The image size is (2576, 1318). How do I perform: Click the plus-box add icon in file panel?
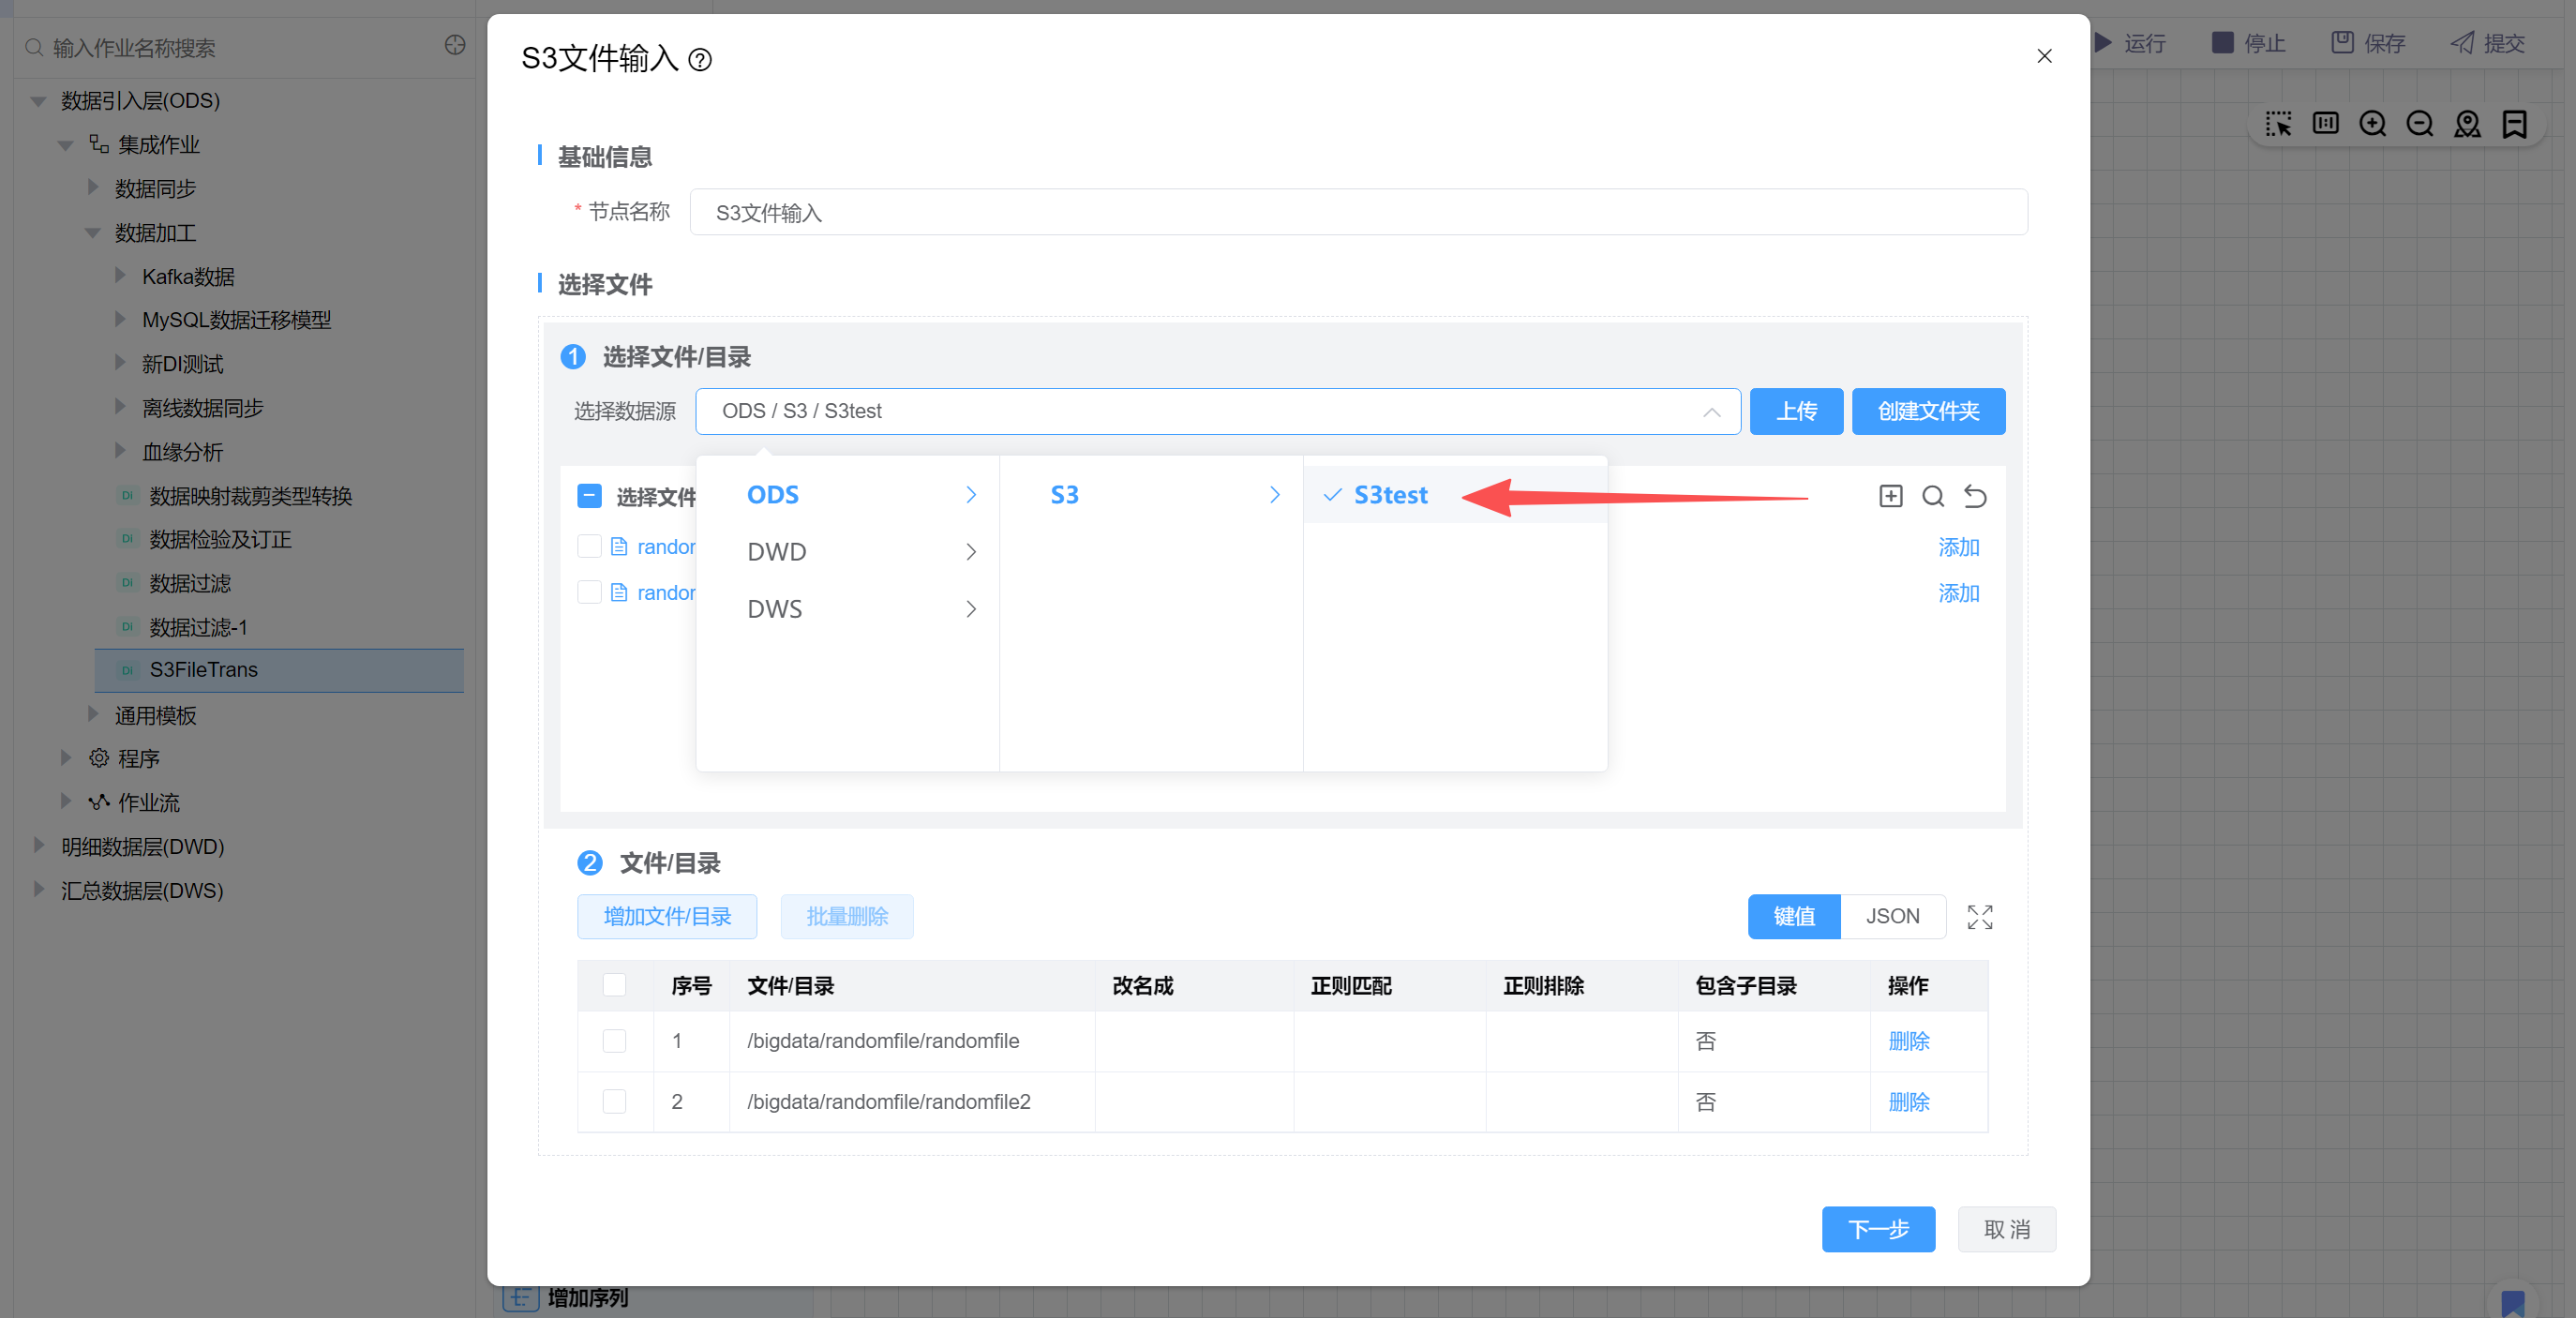[1890, 496]
